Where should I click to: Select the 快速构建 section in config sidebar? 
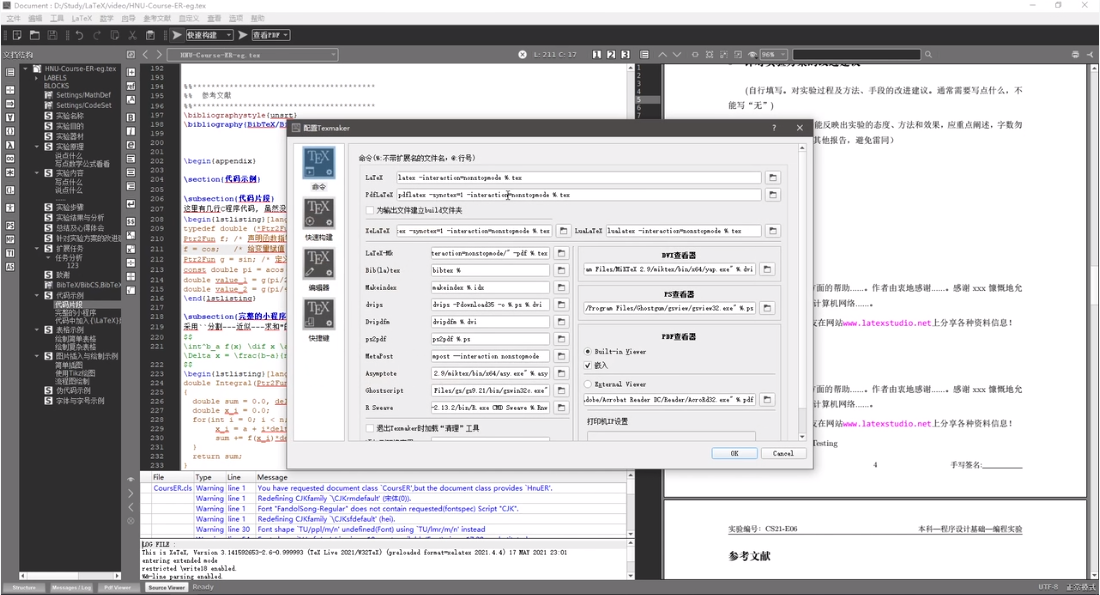[319, 218]
